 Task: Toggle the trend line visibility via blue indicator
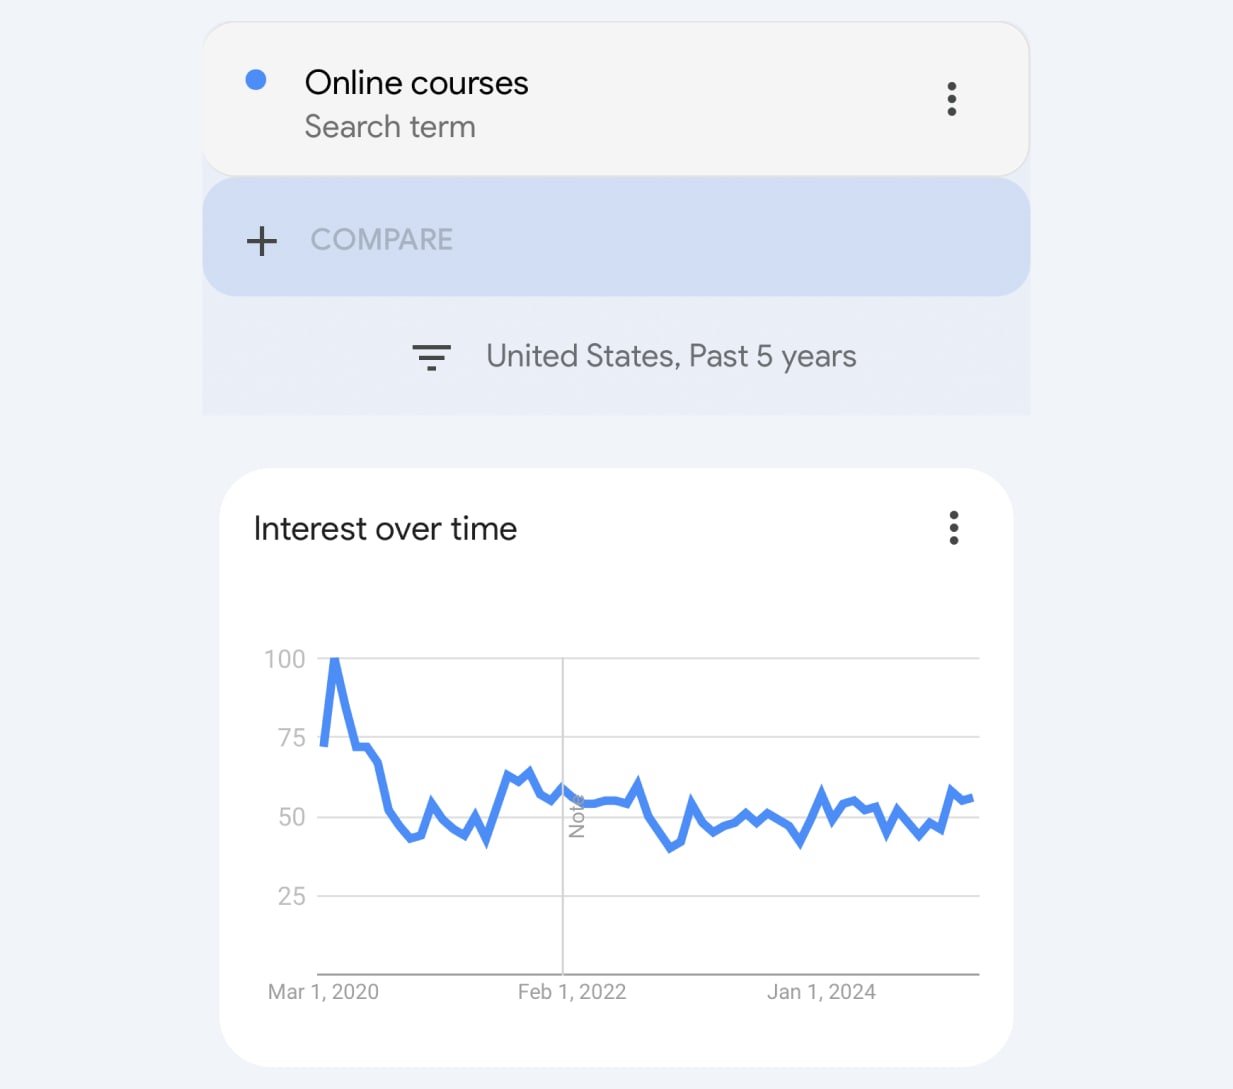[258, 79]
